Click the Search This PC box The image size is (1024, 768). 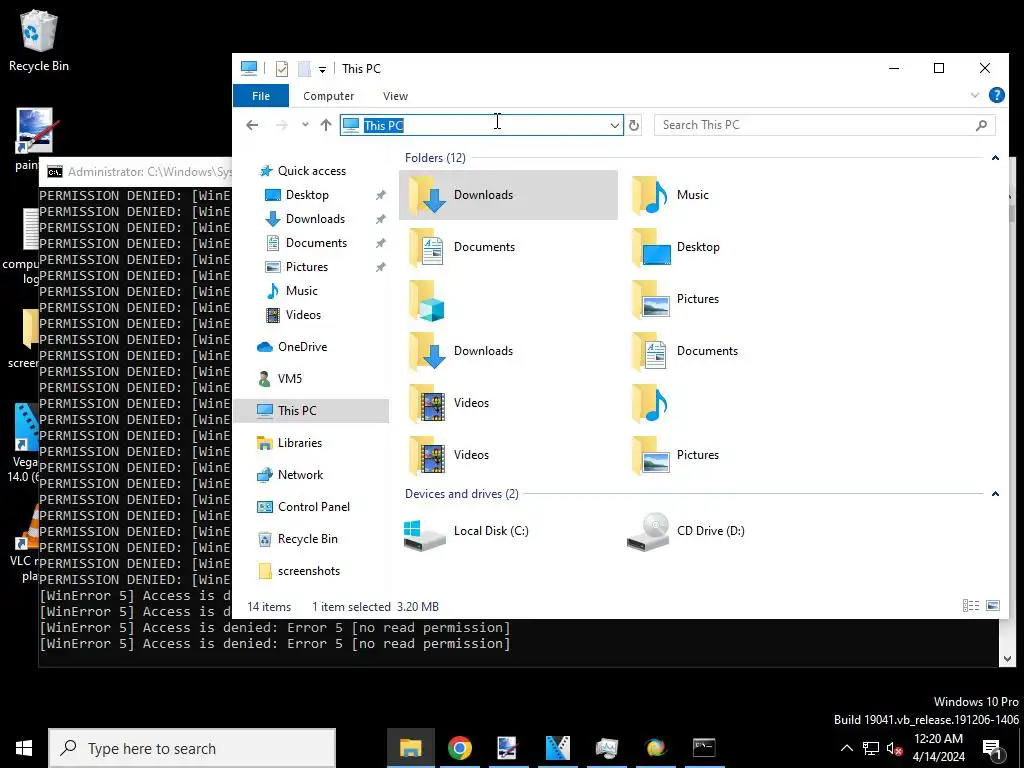pyautogui.click(x=825, y=125)
